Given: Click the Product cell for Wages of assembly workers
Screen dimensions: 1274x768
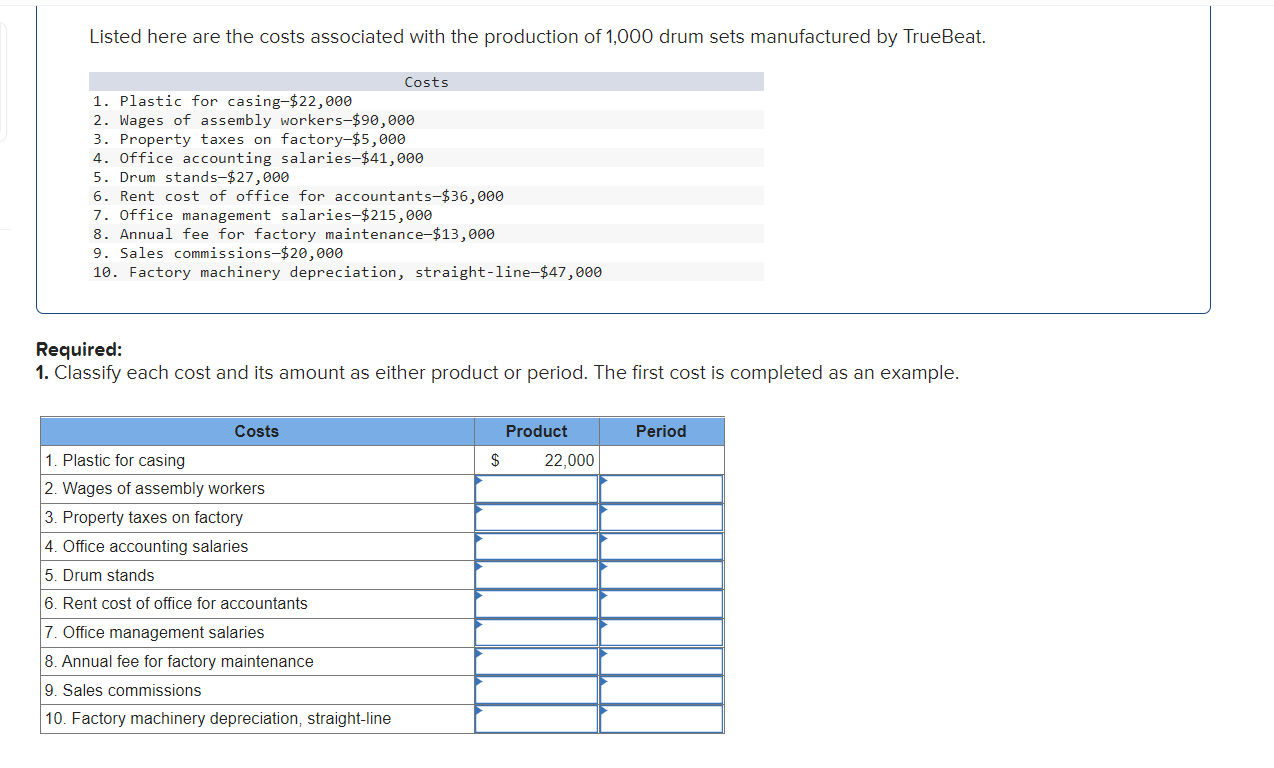Looking at the screenshot, I should click(536, 488).
